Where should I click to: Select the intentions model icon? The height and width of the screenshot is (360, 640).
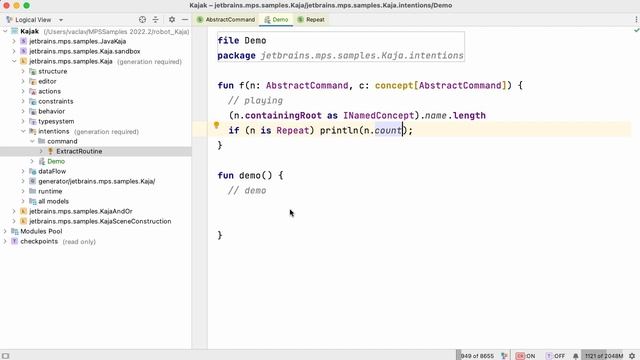[x=33, y=131]
